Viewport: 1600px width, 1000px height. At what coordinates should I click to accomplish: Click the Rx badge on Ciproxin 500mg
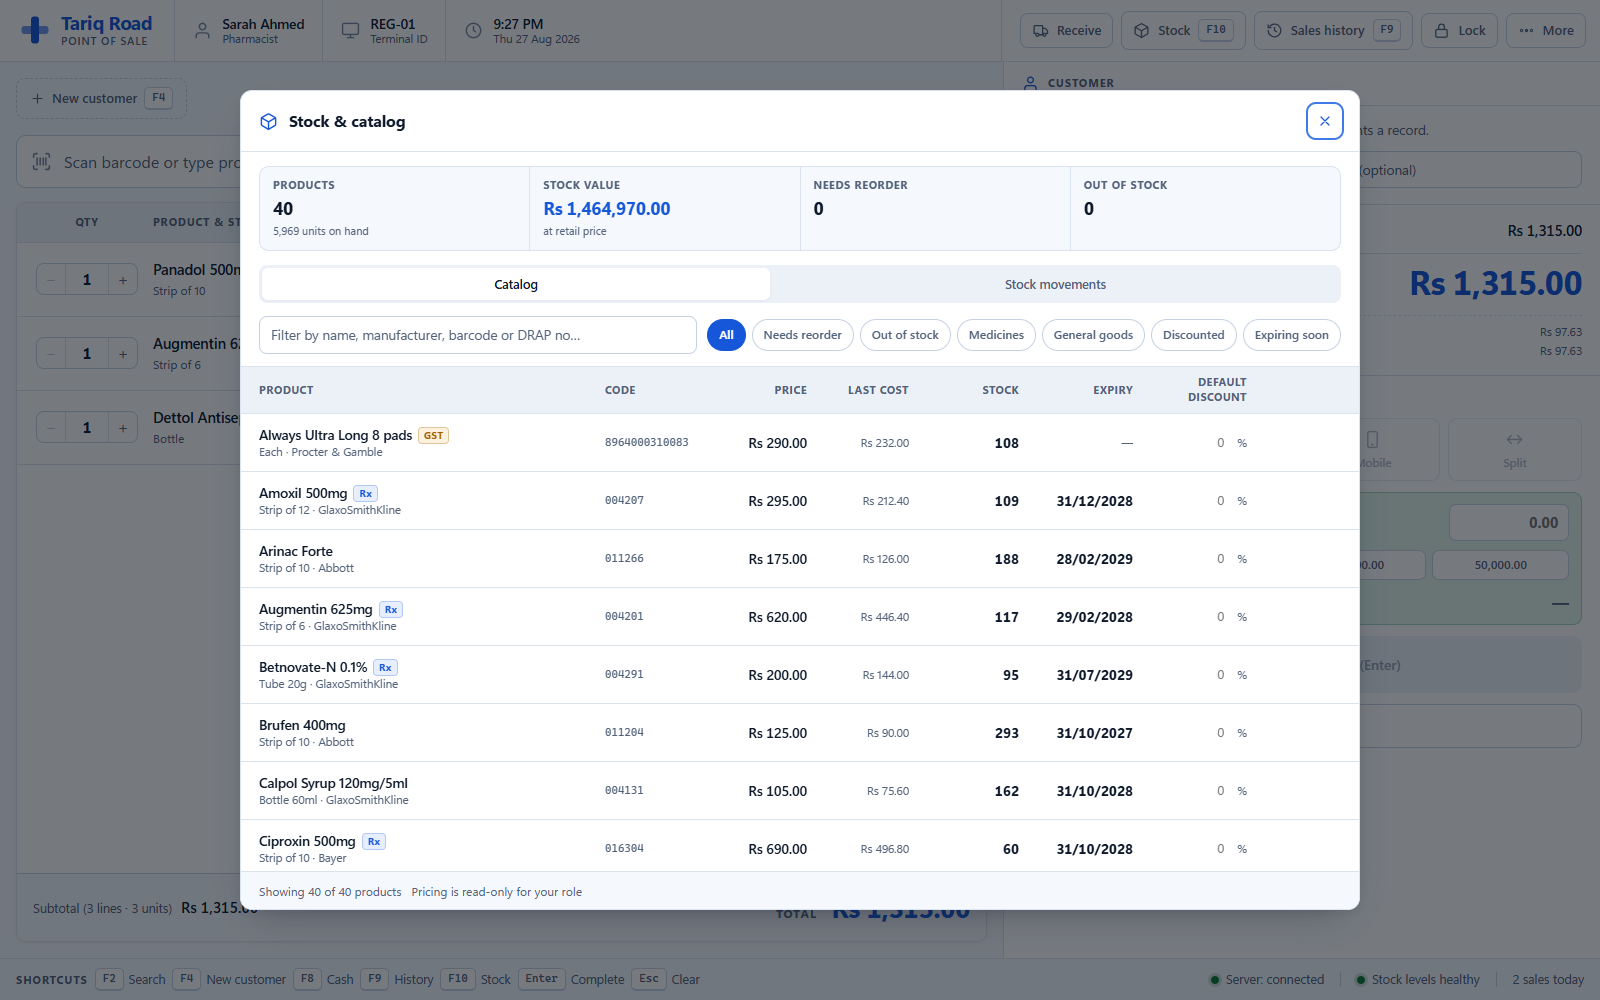tap(374, 842)
